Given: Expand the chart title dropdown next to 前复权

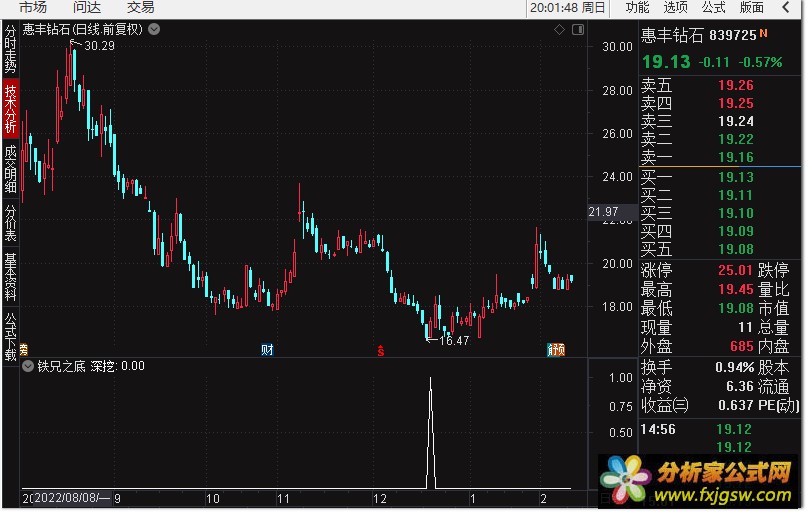Looking at the screenshot, I should (154, 29).
